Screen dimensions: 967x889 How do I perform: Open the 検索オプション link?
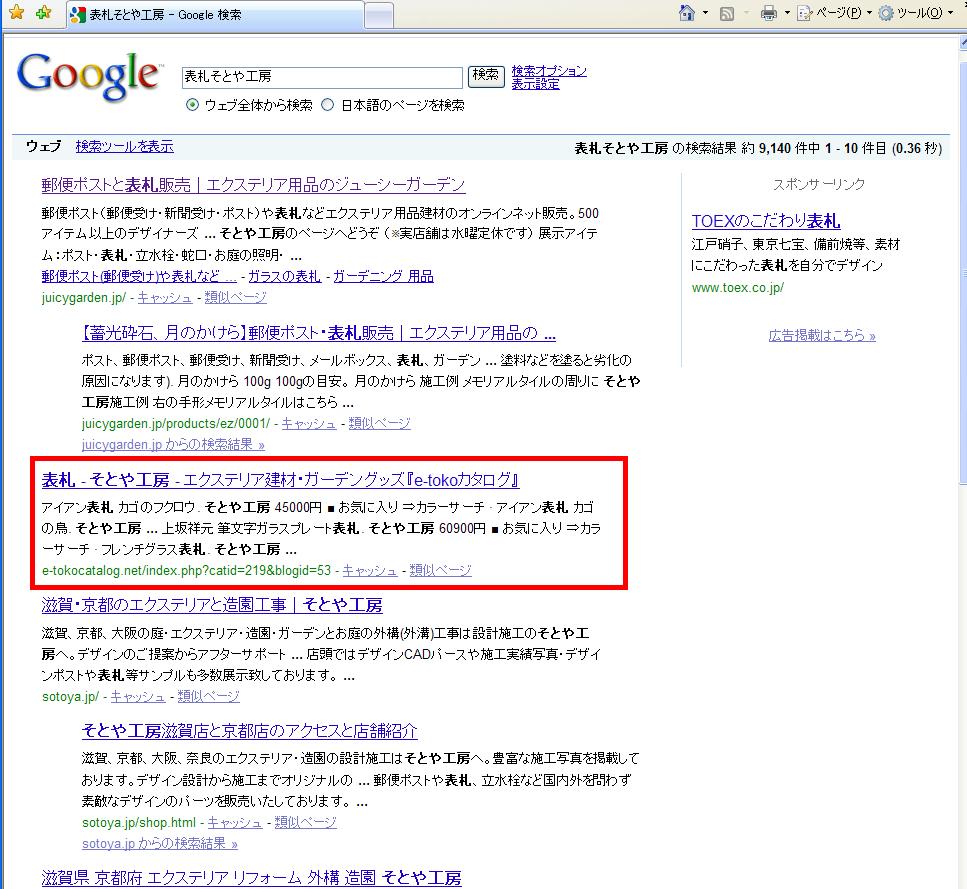pyautogui.click(x=549, y=71)
